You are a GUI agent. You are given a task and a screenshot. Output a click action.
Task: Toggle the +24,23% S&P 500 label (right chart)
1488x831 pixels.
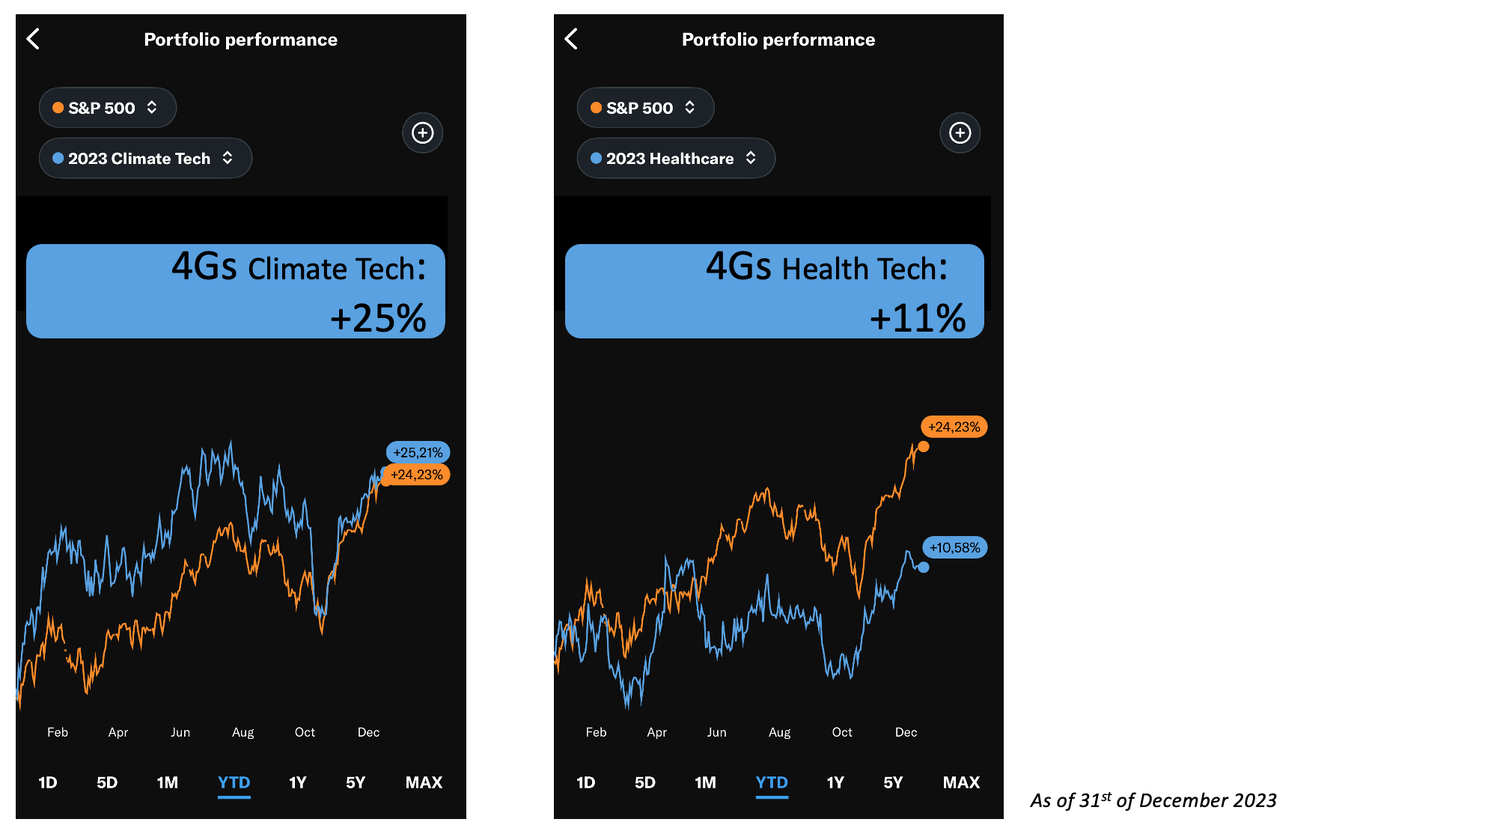pyautogui.click(x=953, y=426)
